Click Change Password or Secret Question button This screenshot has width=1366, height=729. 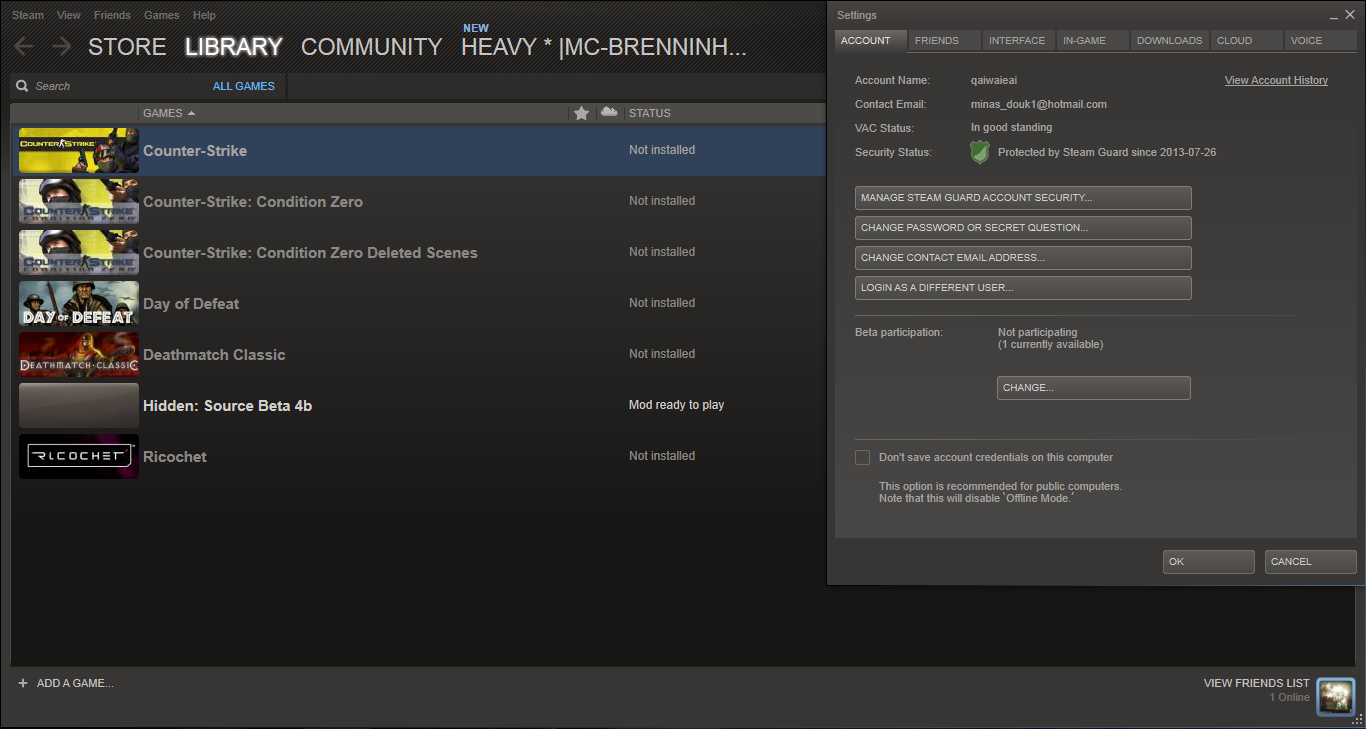pyautogui.click(x=1023, y=228)
